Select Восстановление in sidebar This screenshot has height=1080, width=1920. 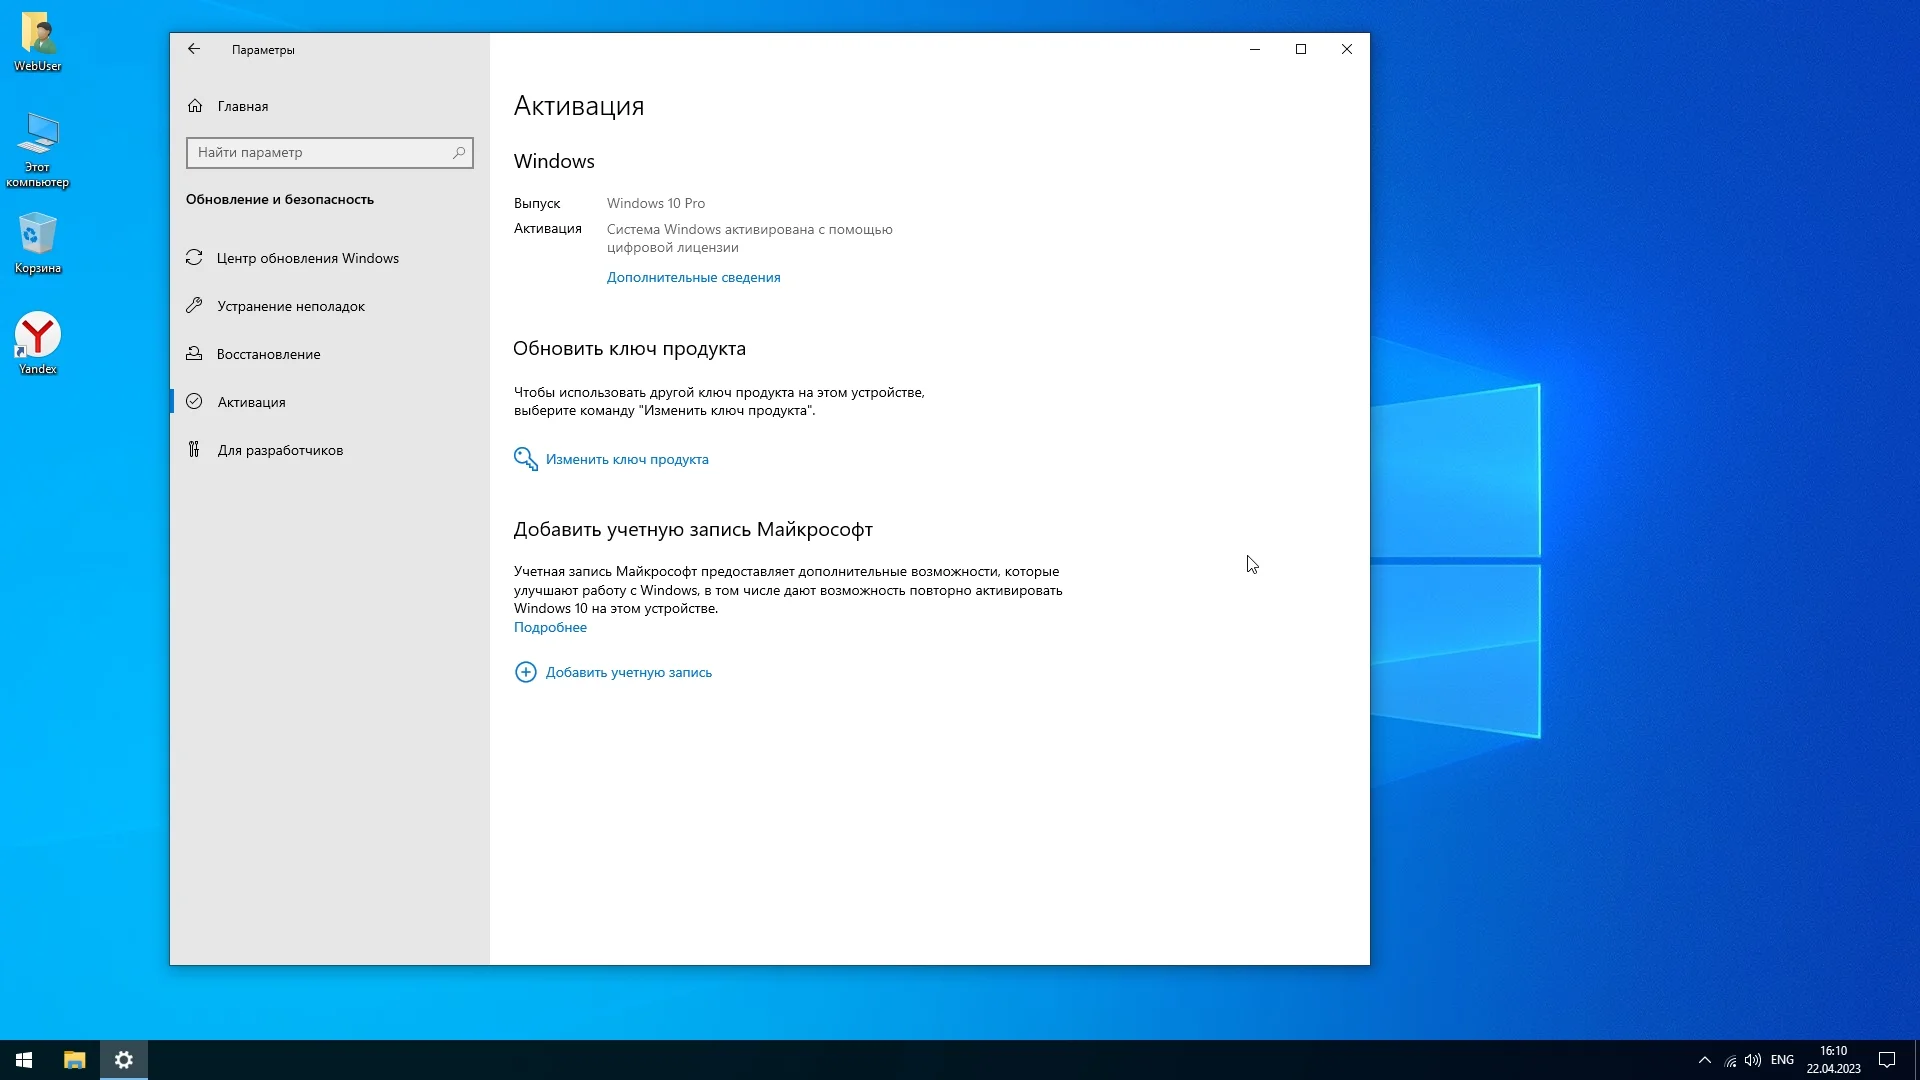(x=268, y=354)
